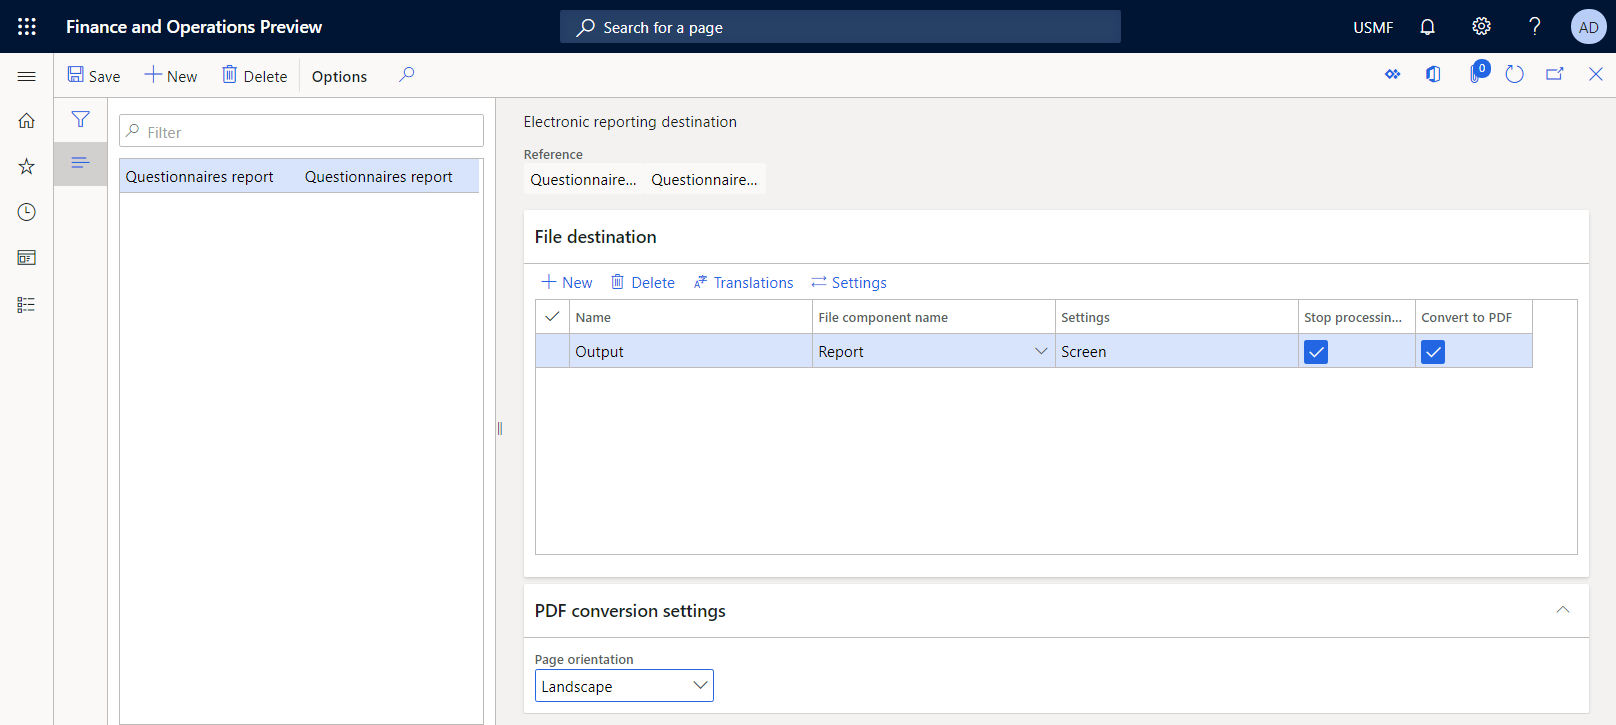
Task: Toggle the list view lines icon
Action: click(81, 163)
